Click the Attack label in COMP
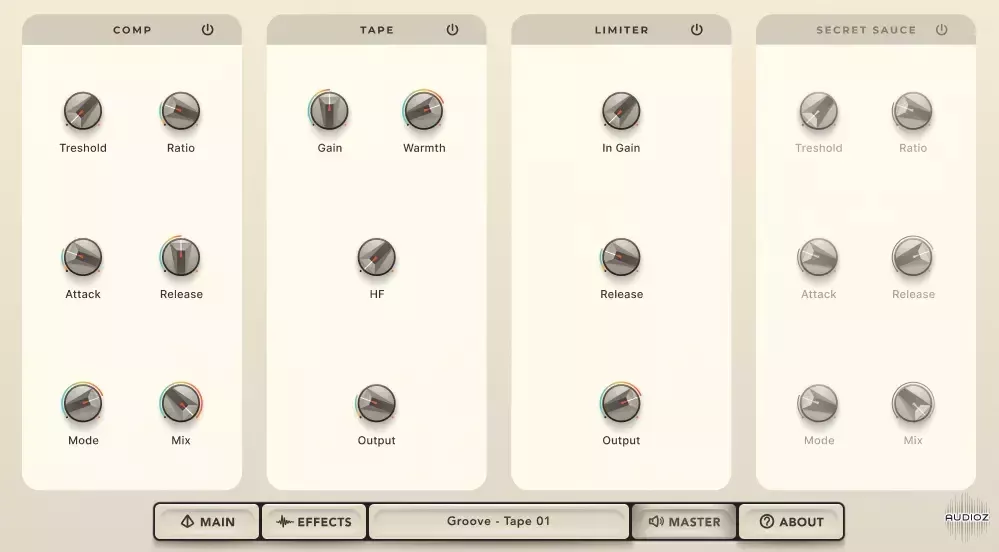Viewport: 999px width, 552px height. [83, 294]
